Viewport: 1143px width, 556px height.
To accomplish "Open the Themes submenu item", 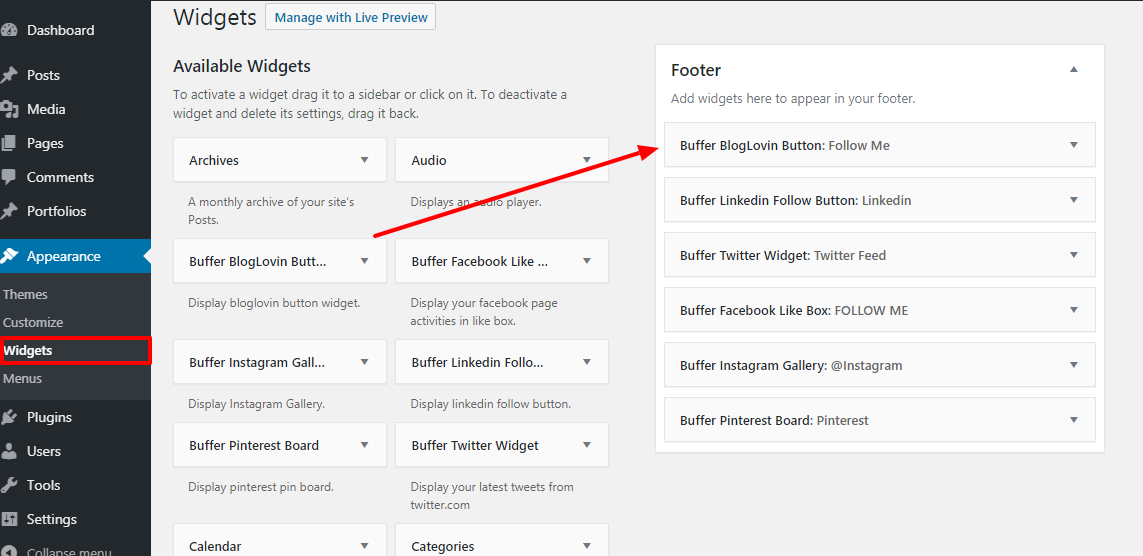I will (x=26, y=294).
